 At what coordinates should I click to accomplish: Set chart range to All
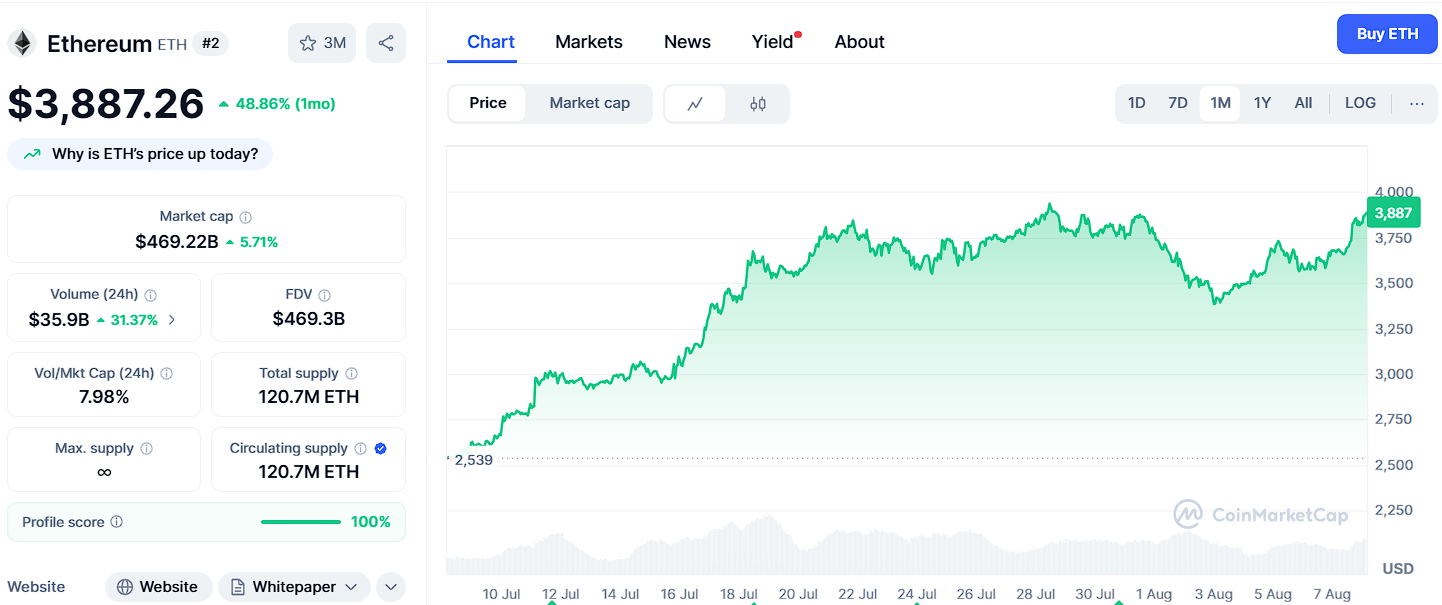pos(1303,103)
